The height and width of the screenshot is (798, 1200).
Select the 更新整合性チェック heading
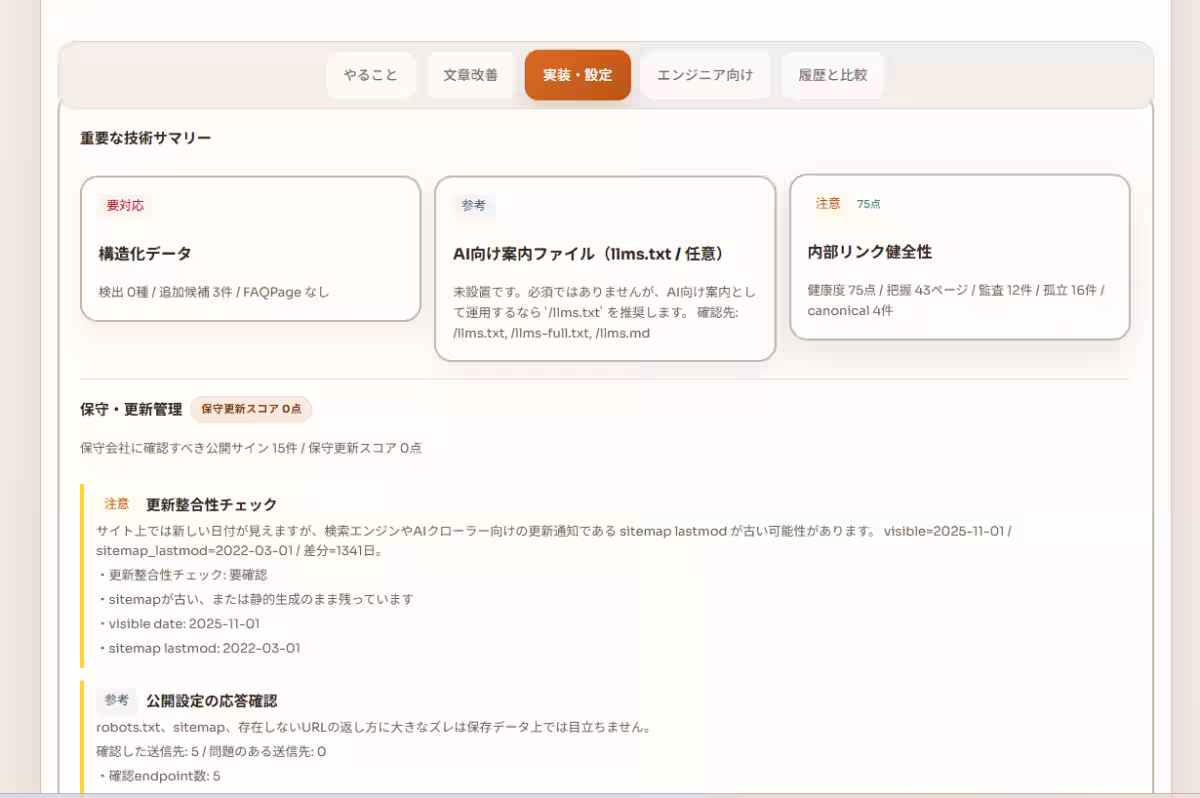(212, 504)
